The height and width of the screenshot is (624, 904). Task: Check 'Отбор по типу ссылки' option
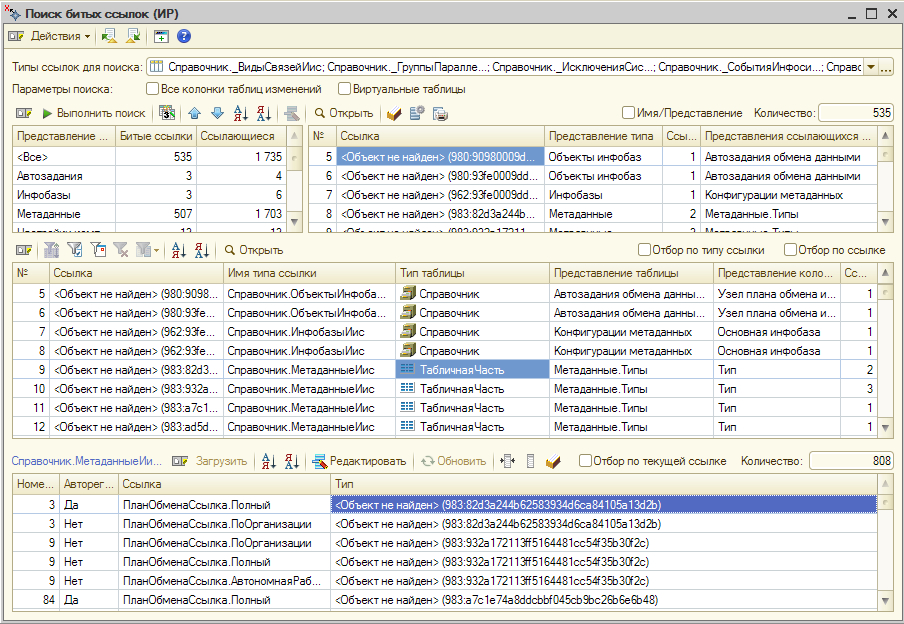coord(645,250)
